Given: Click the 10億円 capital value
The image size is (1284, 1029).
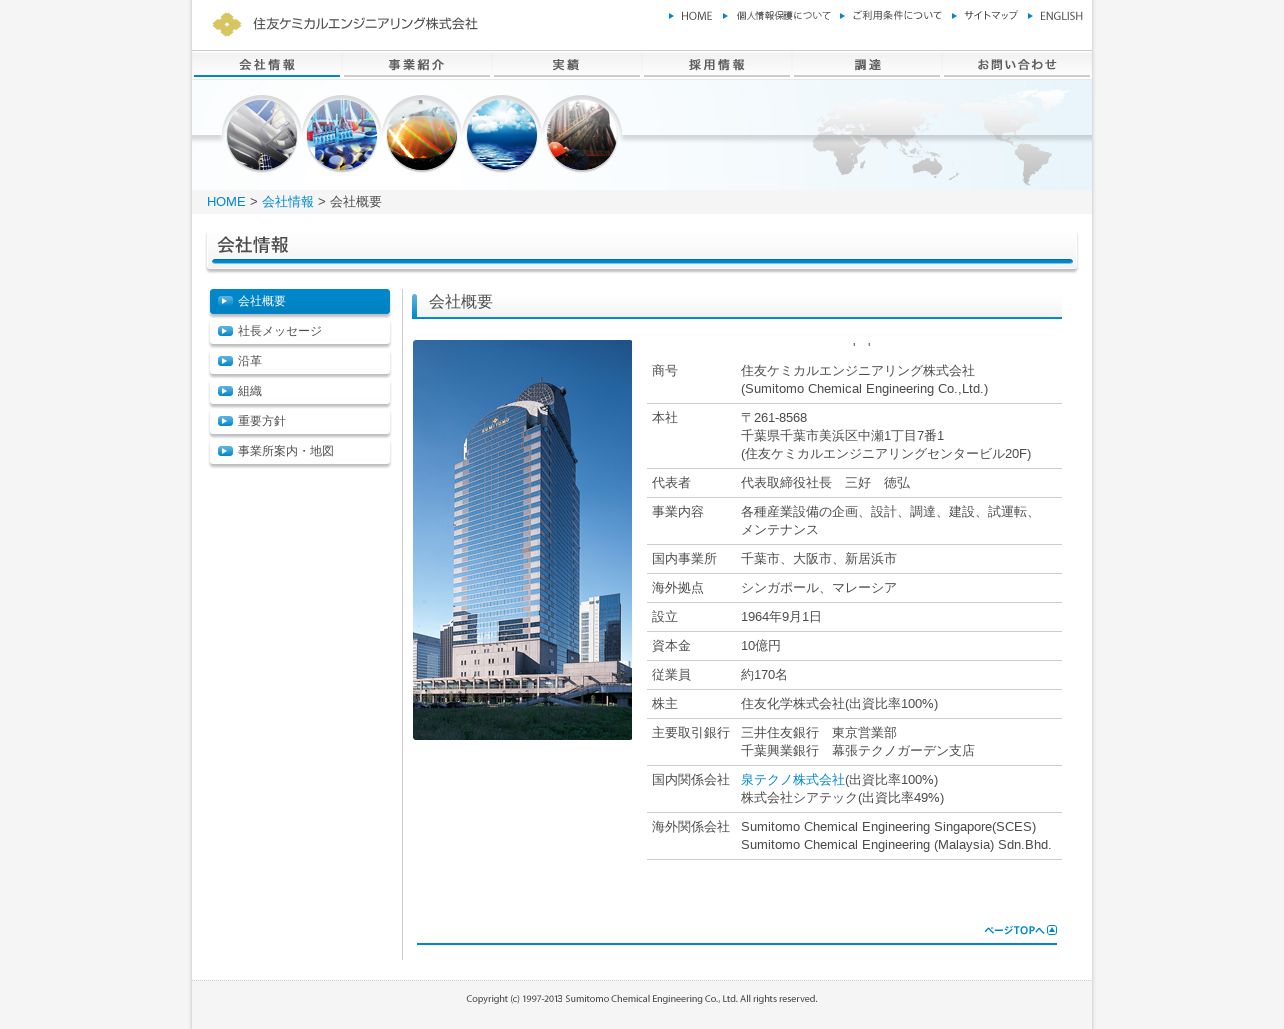Looking at the screenshot, I should click(761, 646).
